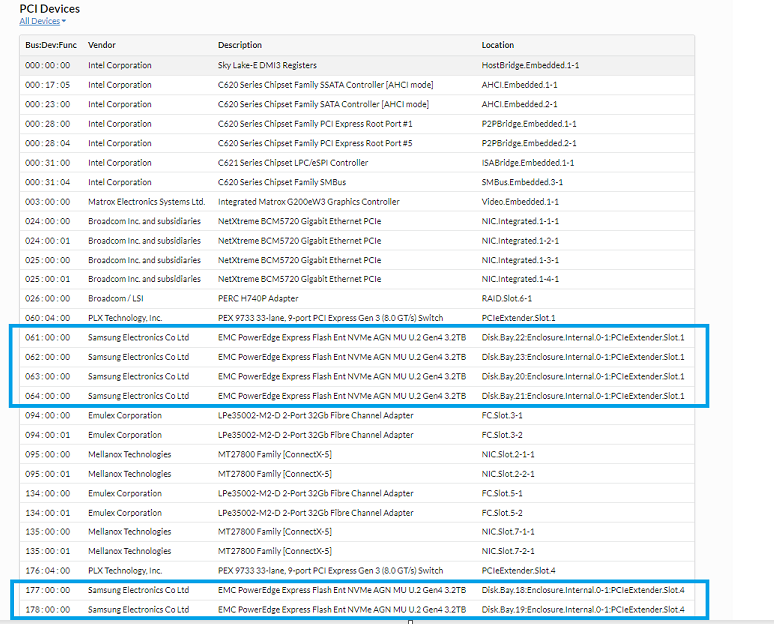
Task: Select the FC.Slot.3-1 Emulex adapter row
Action: (315, 415)
